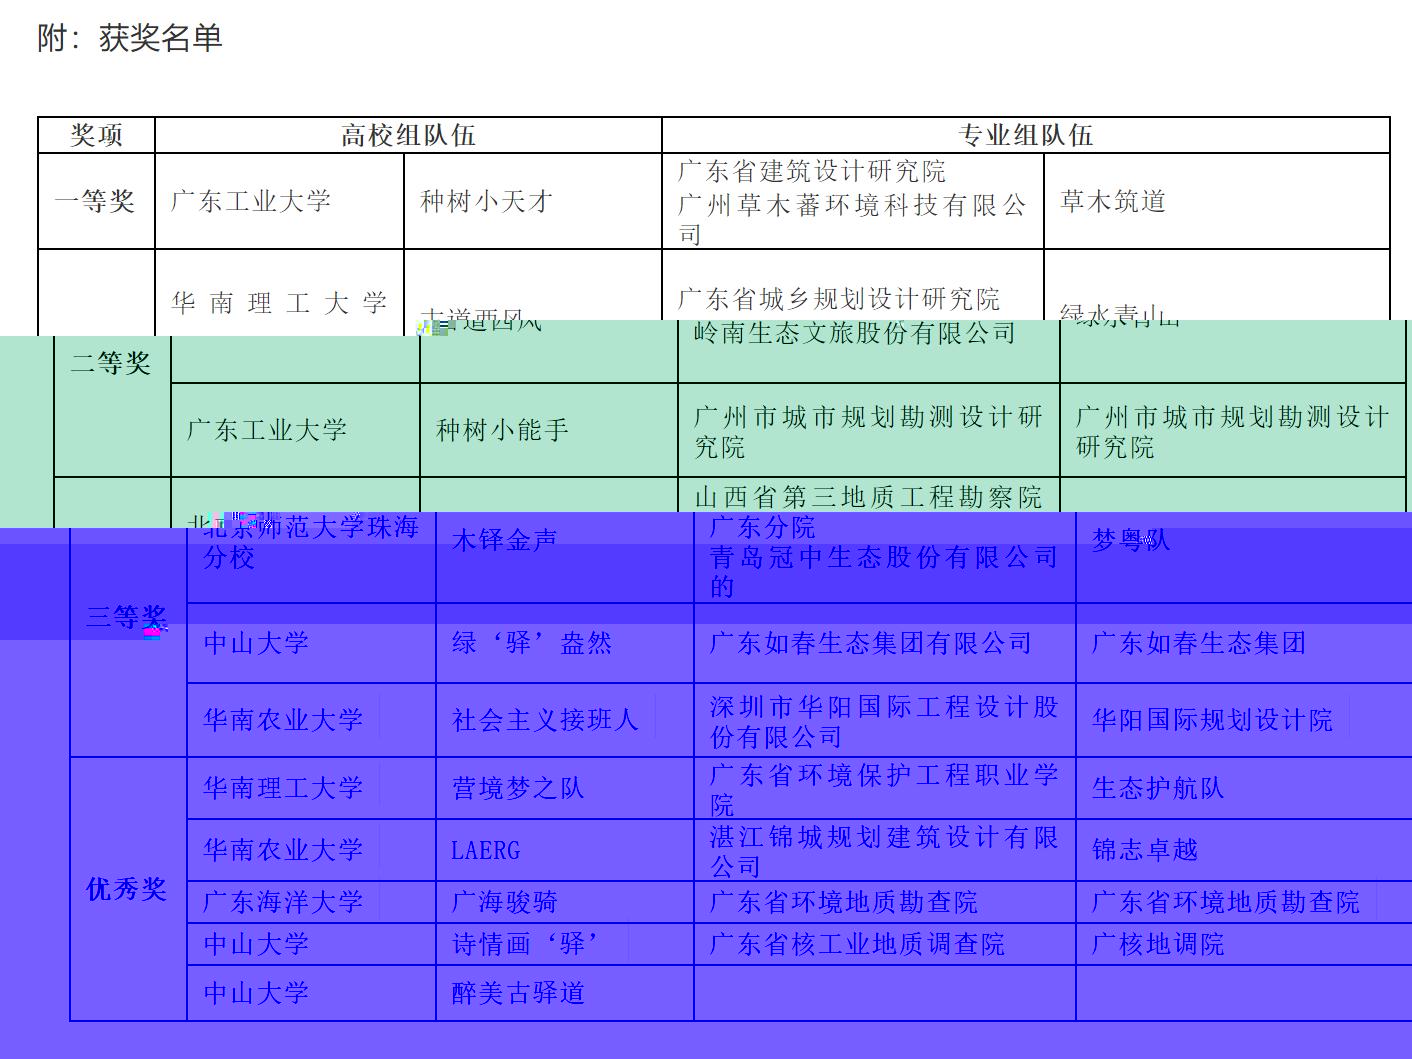1412x1059 pixels.
Task: Select the team name 生态护航队
Action: 1158,788
